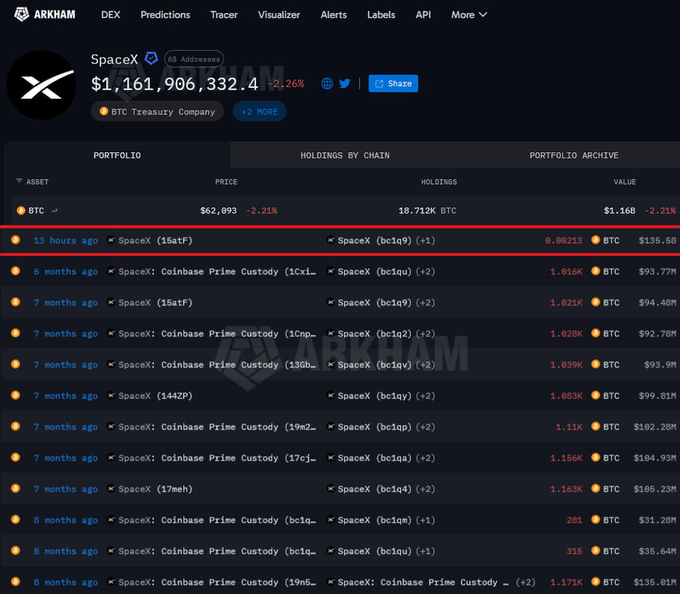Select the BTC Treasury Company tag
This screenshot has width=680, height=594.
point(157,111)
